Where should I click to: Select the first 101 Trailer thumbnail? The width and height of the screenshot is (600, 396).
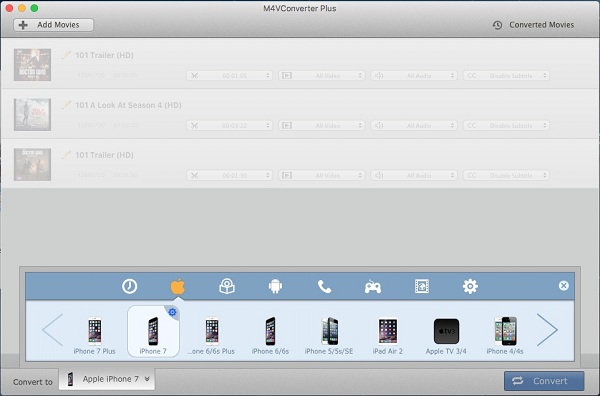(33, 65)
